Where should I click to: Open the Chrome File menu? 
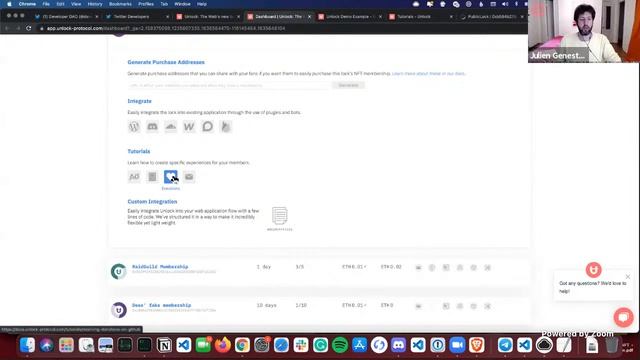click(x=46, y=4)
